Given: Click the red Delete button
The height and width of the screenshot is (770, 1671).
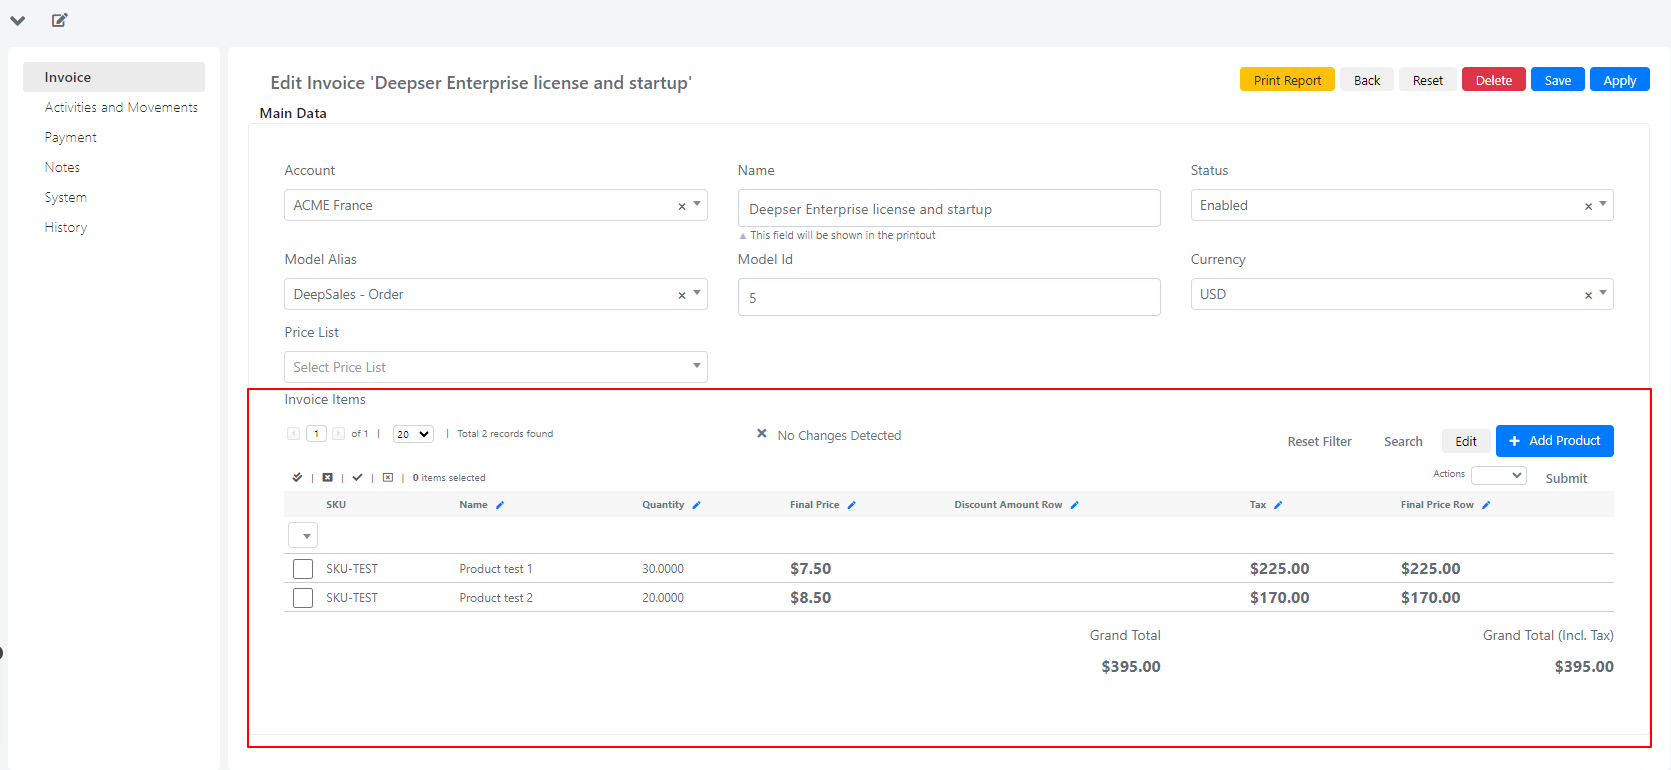Looking at the screenshot, I should coord(1494,80).
